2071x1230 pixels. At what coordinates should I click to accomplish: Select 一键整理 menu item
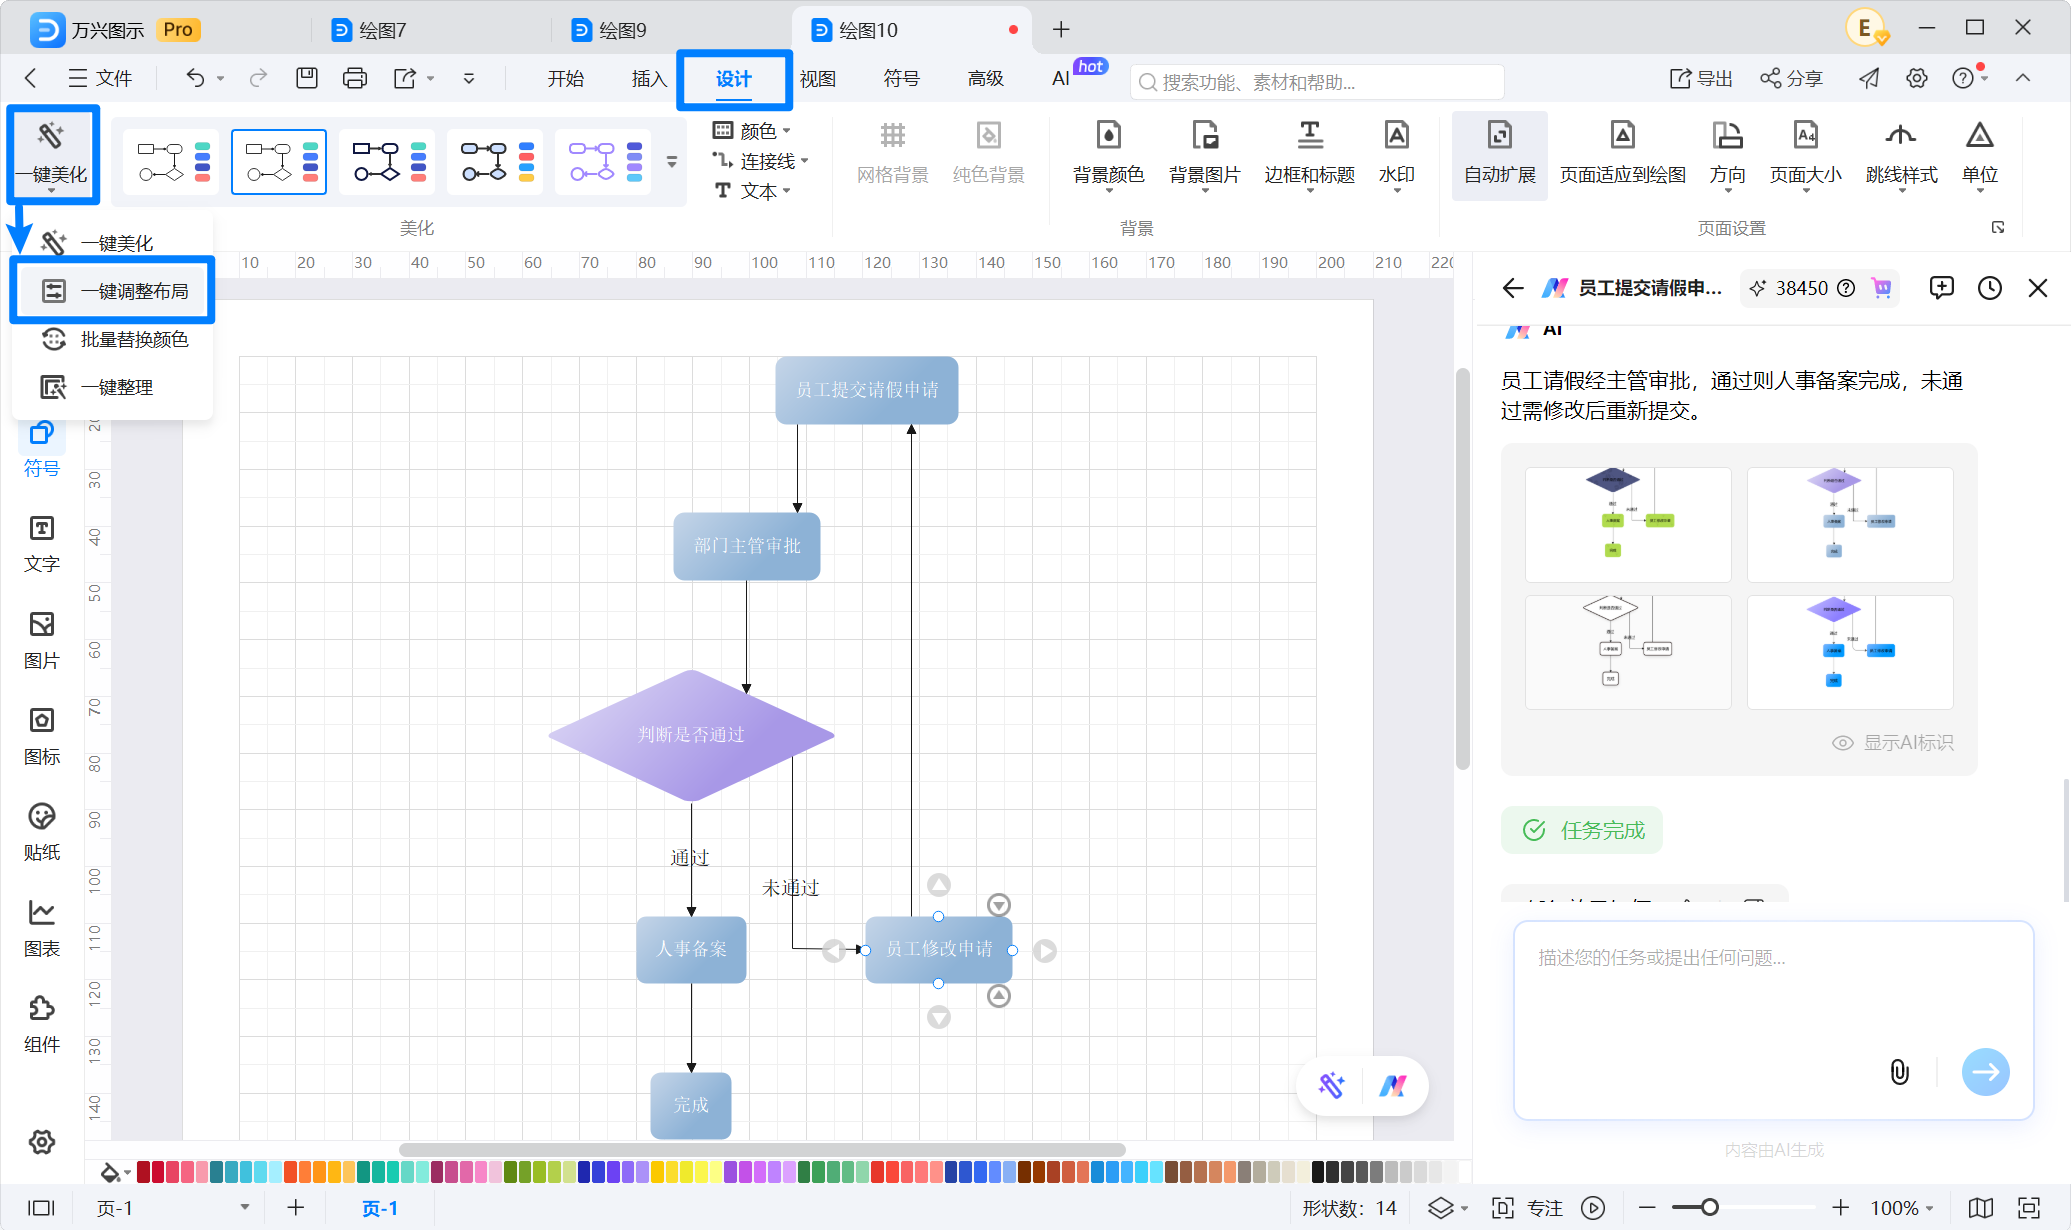click(113, 387)
